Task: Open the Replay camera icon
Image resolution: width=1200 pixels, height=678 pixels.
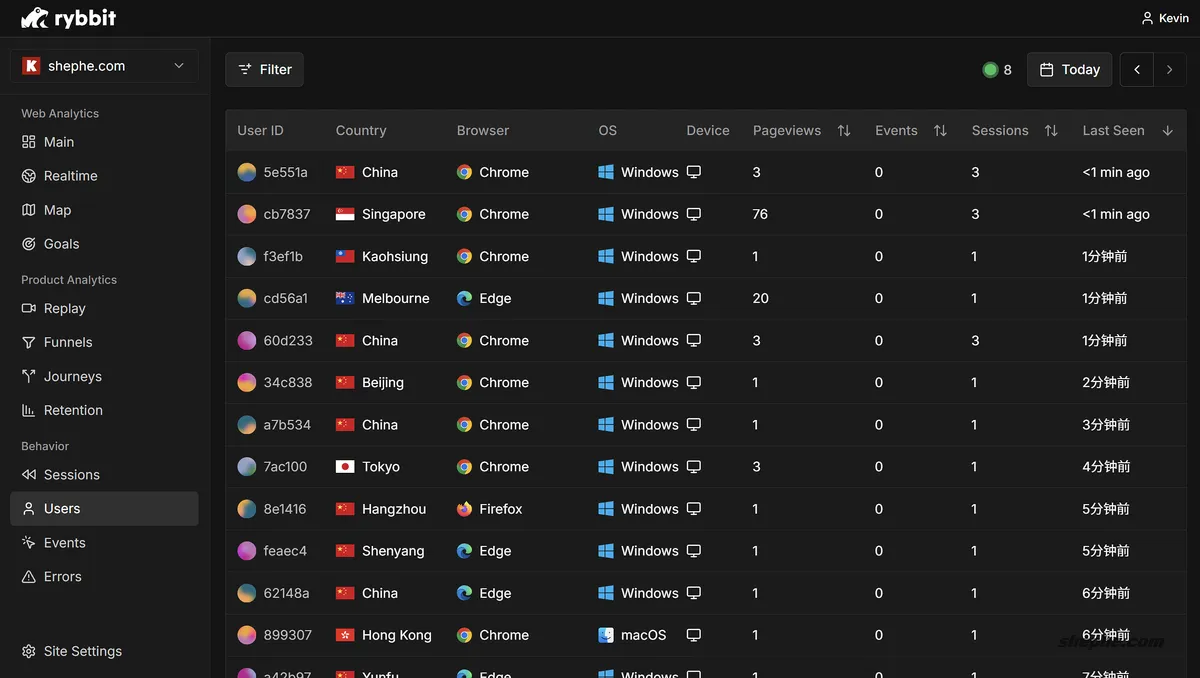Action: (x=29, y=309)
